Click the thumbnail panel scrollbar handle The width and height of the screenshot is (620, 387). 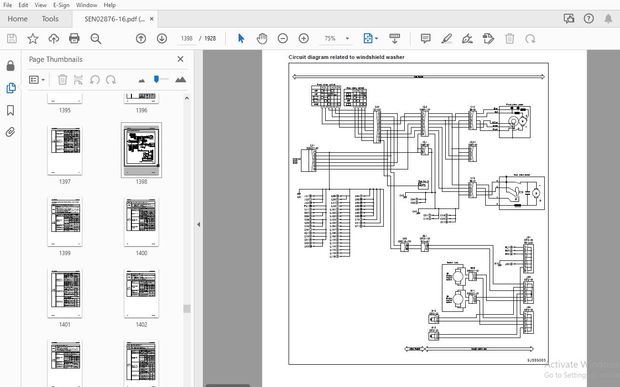pyautogui.click(x=187, y=309)
